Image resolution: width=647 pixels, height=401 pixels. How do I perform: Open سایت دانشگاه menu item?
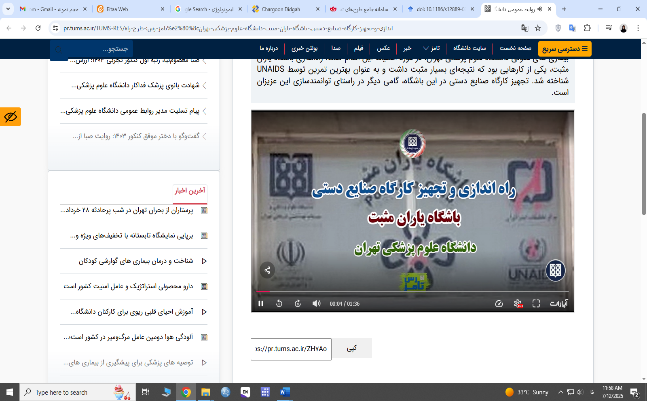tap(470, 48)
